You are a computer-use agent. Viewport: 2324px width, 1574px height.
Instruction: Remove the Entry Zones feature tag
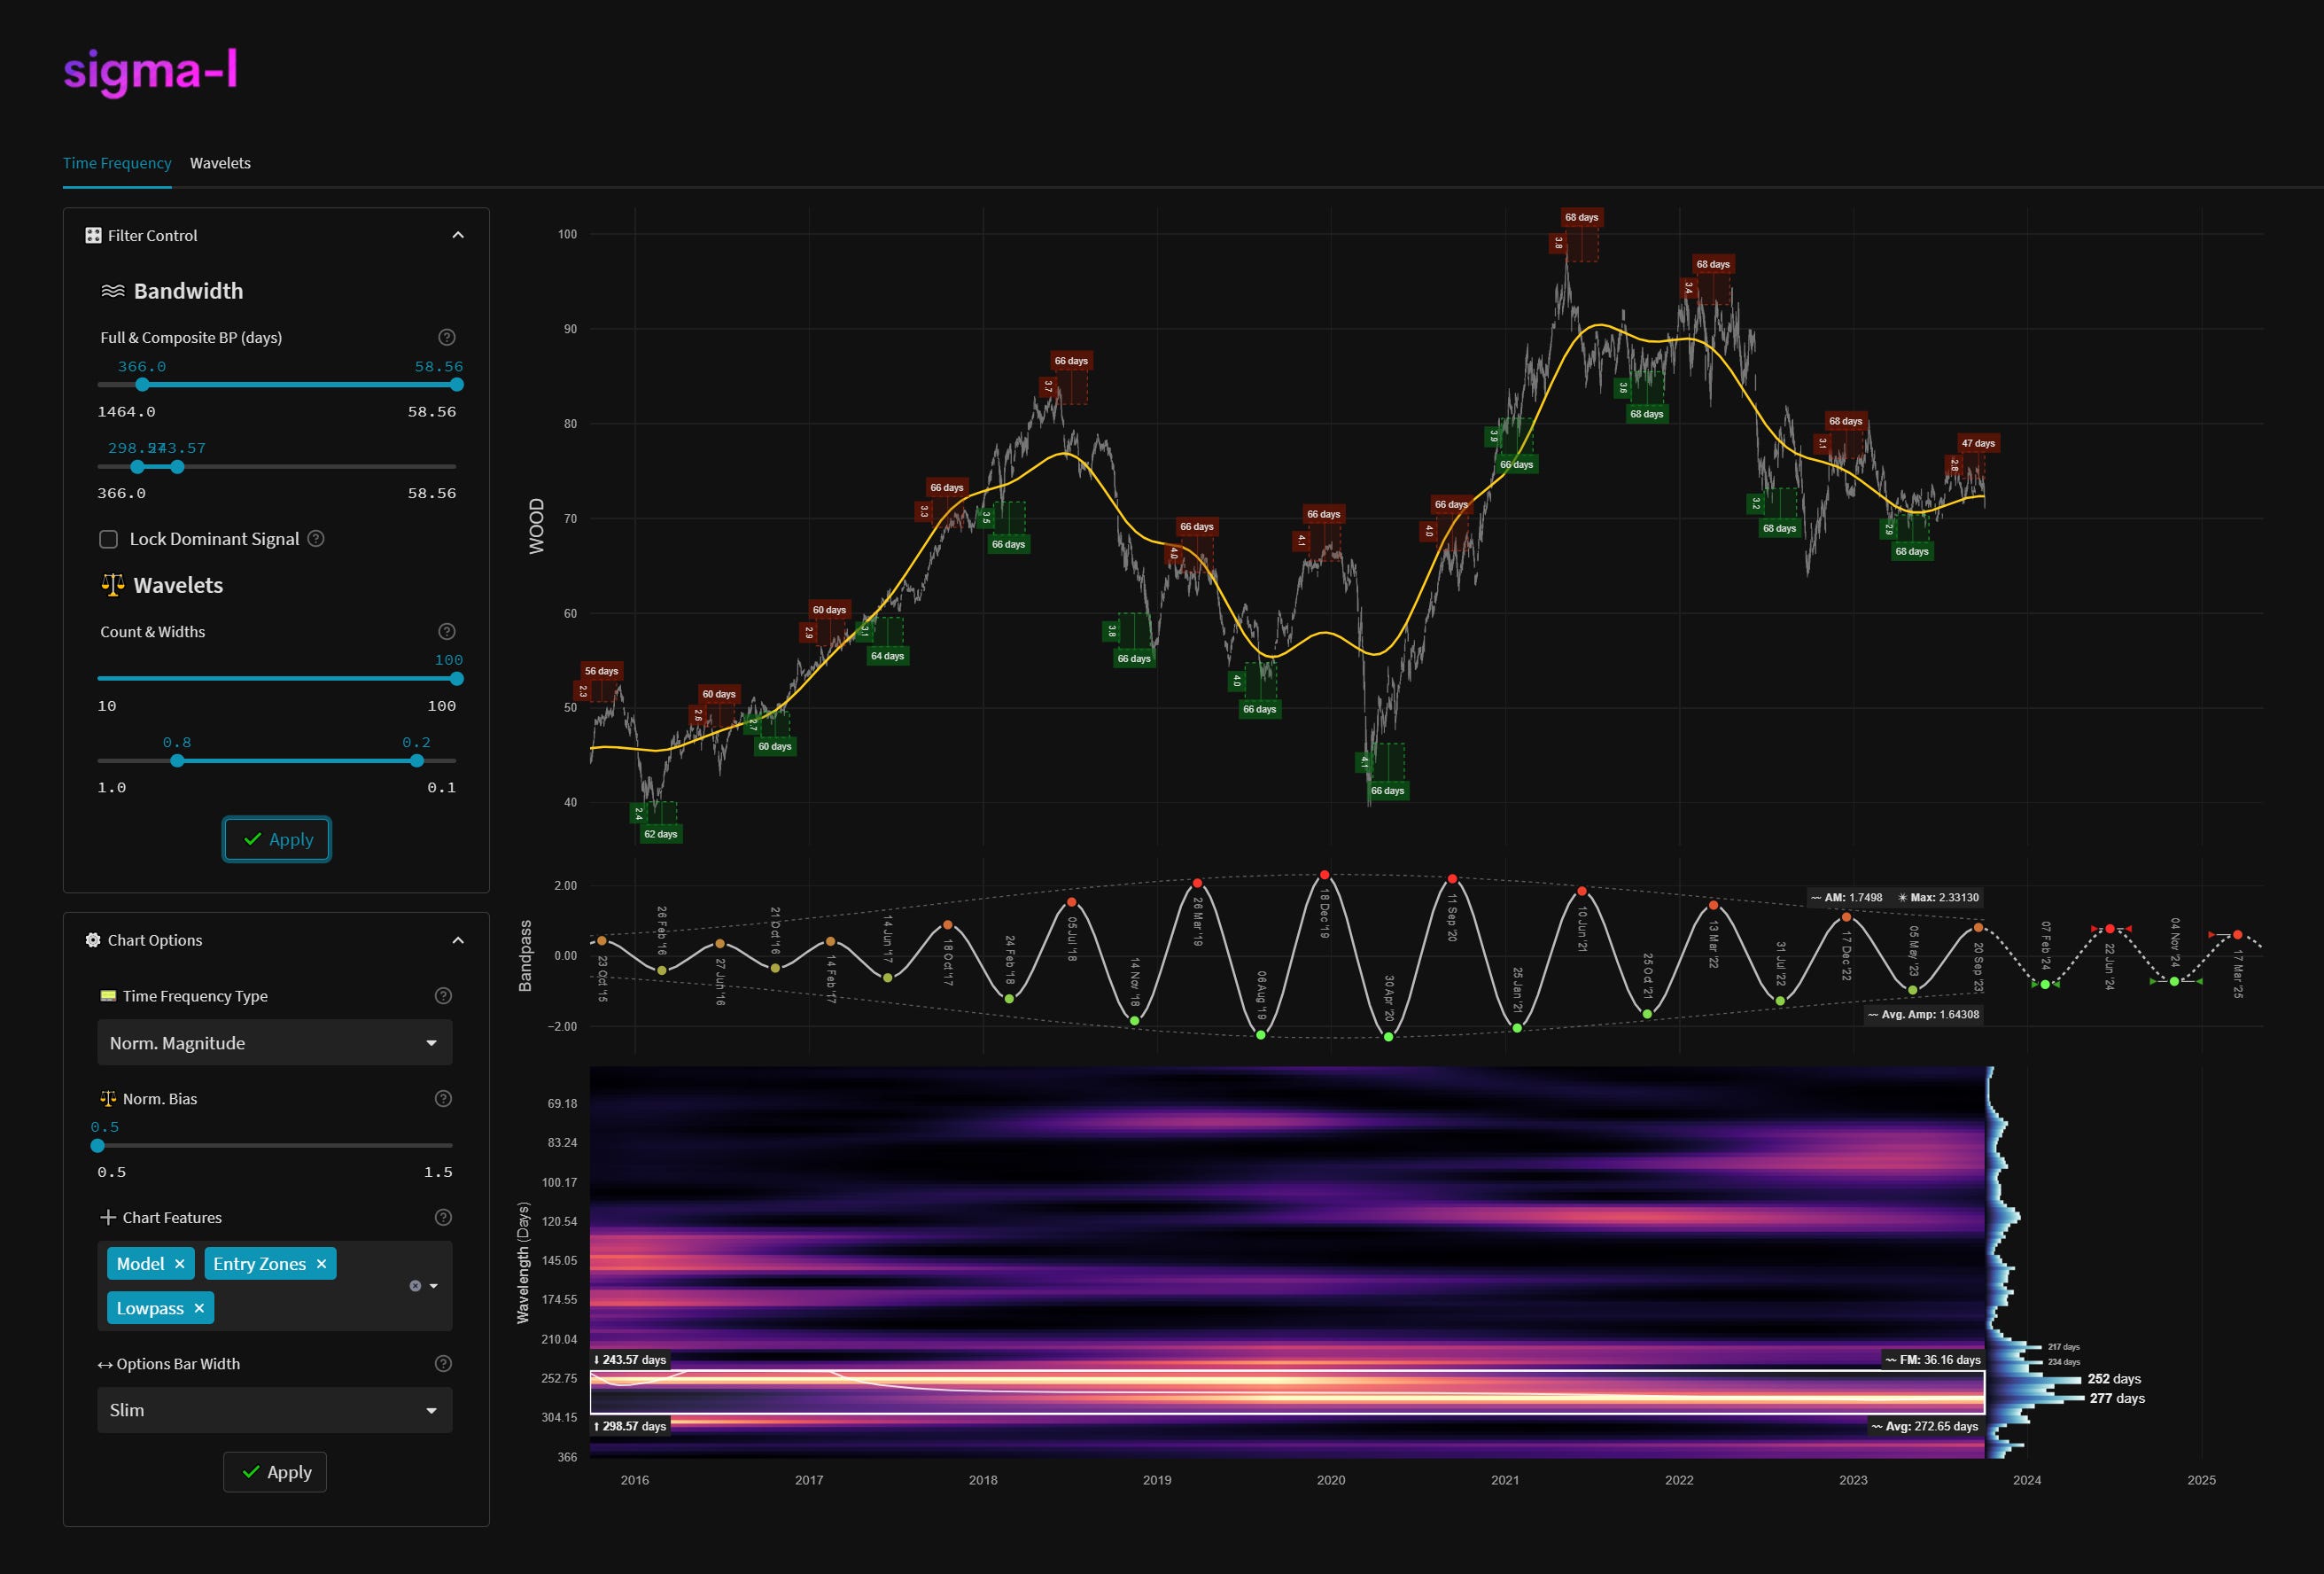pos(321,1264)
